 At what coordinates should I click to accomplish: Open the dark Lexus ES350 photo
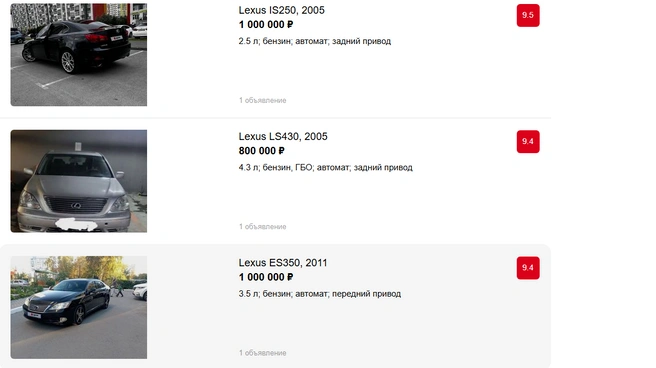79,307
